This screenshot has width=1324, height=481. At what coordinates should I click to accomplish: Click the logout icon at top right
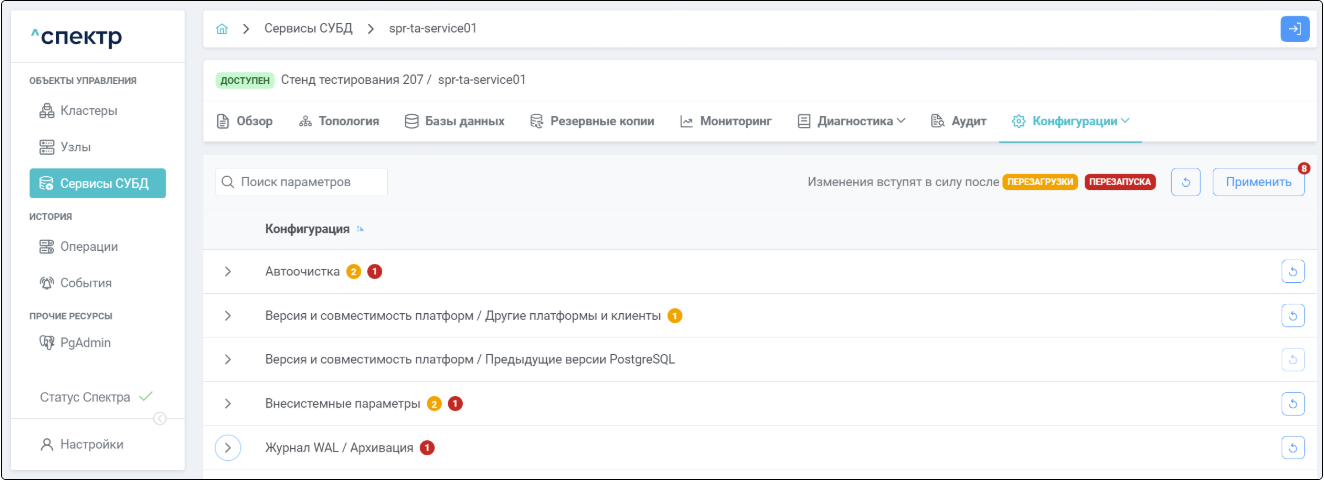1294,29
